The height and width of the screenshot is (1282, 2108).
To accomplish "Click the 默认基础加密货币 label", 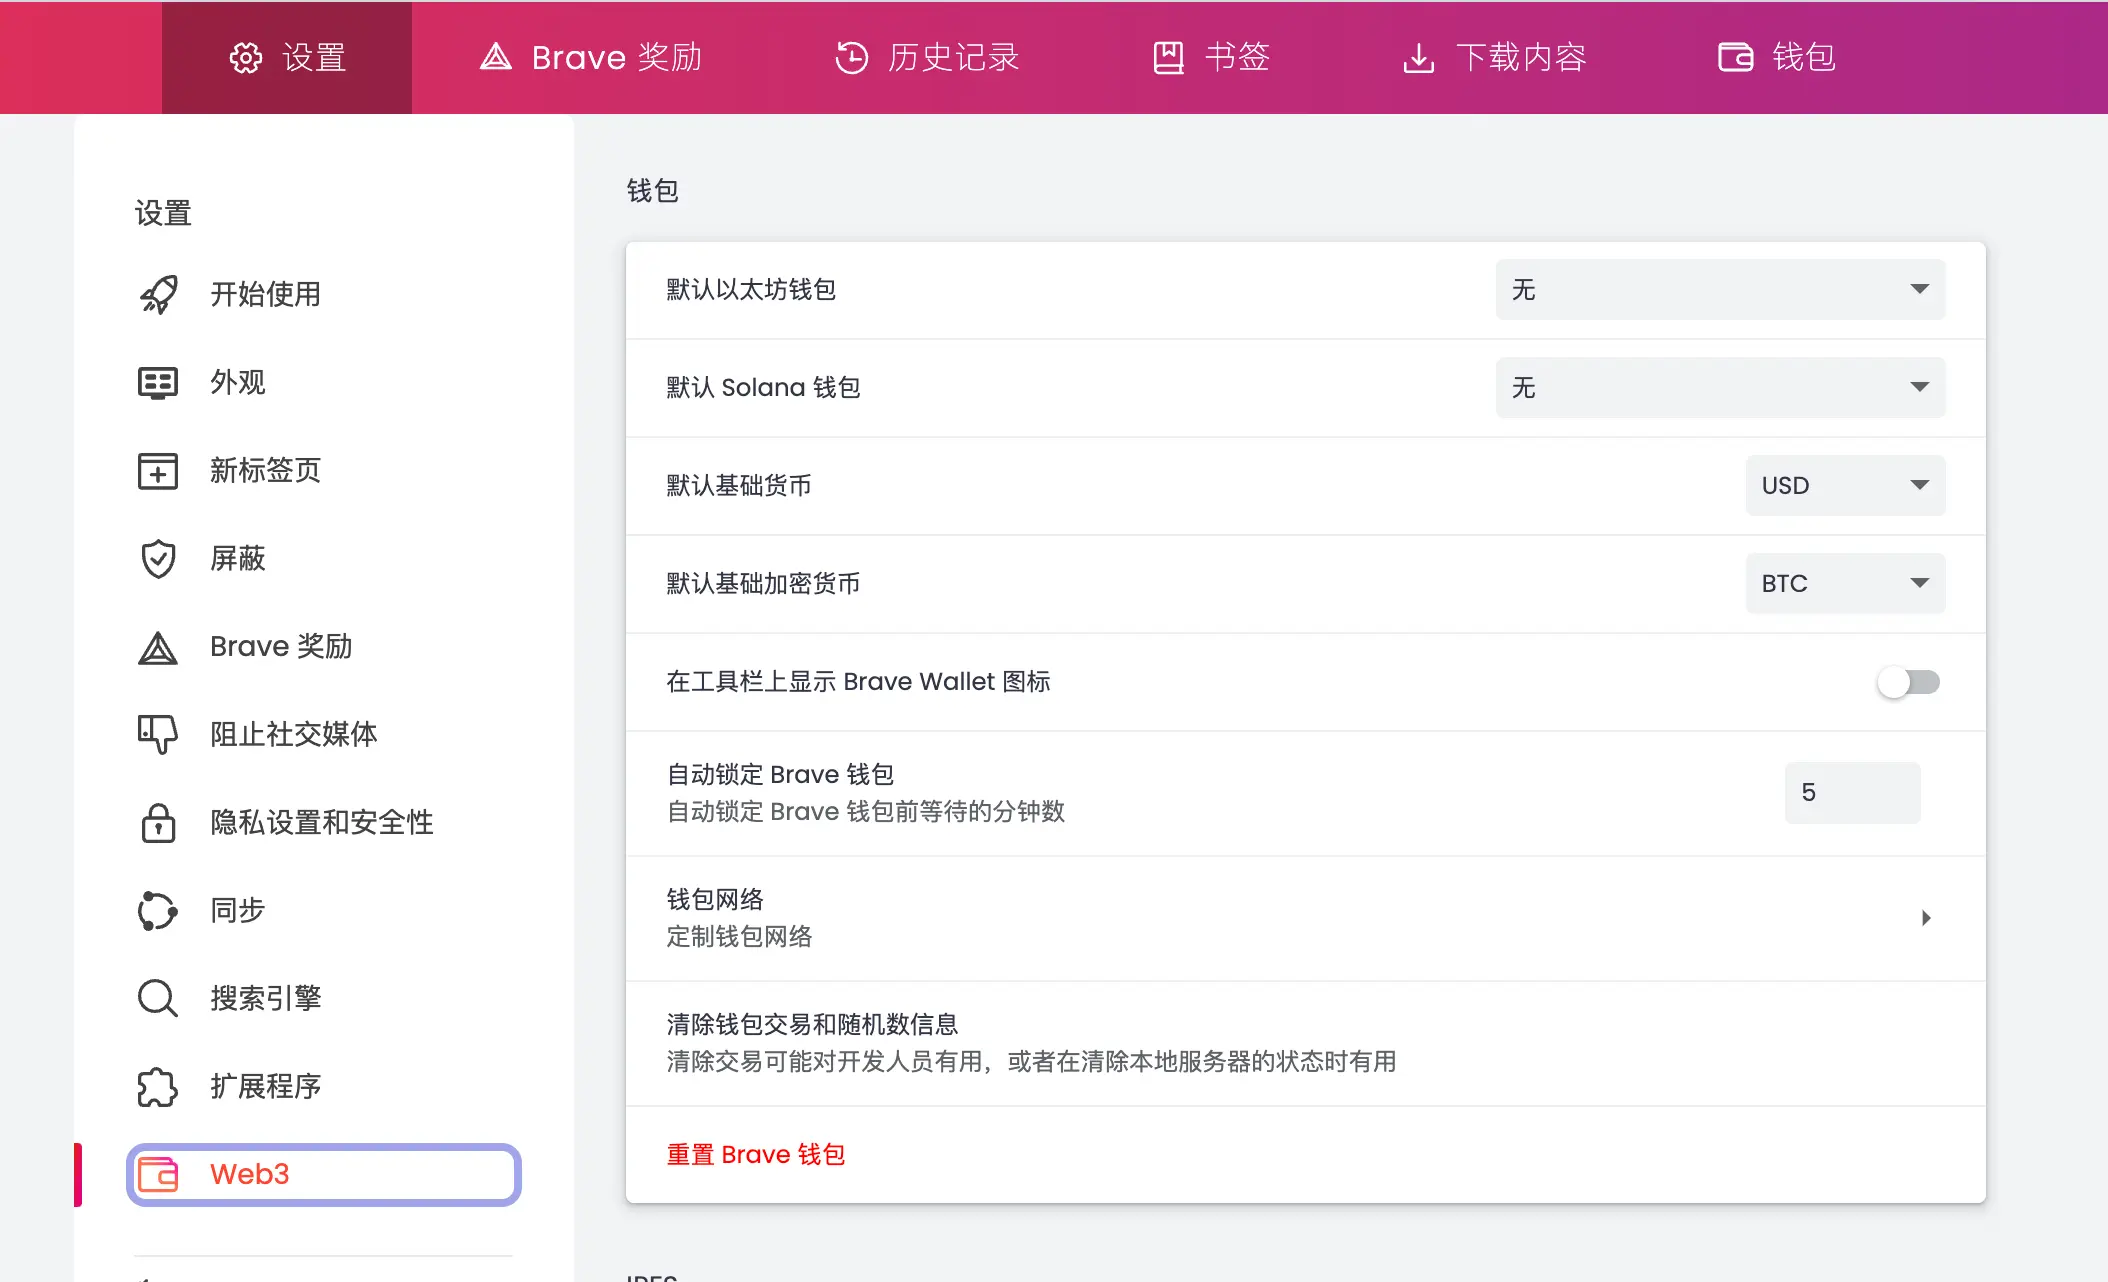I will (x=763, y=584).
